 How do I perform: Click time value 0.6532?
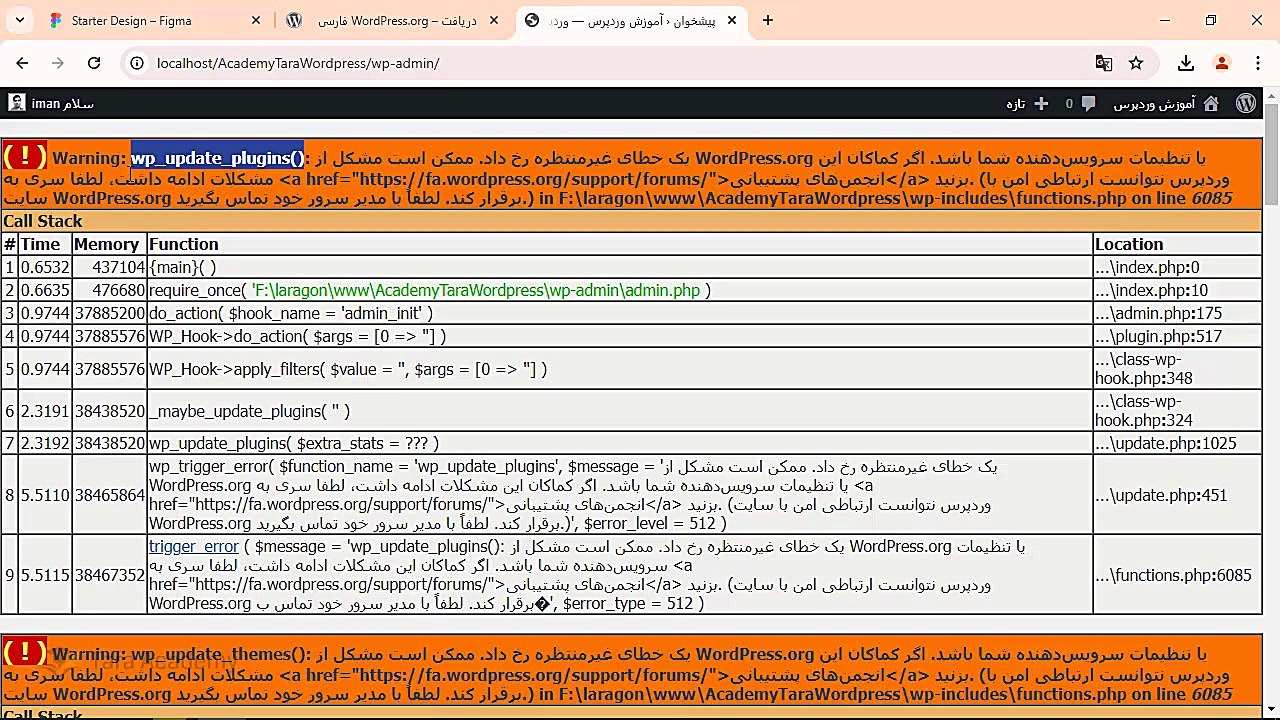[x=45, y=267]
